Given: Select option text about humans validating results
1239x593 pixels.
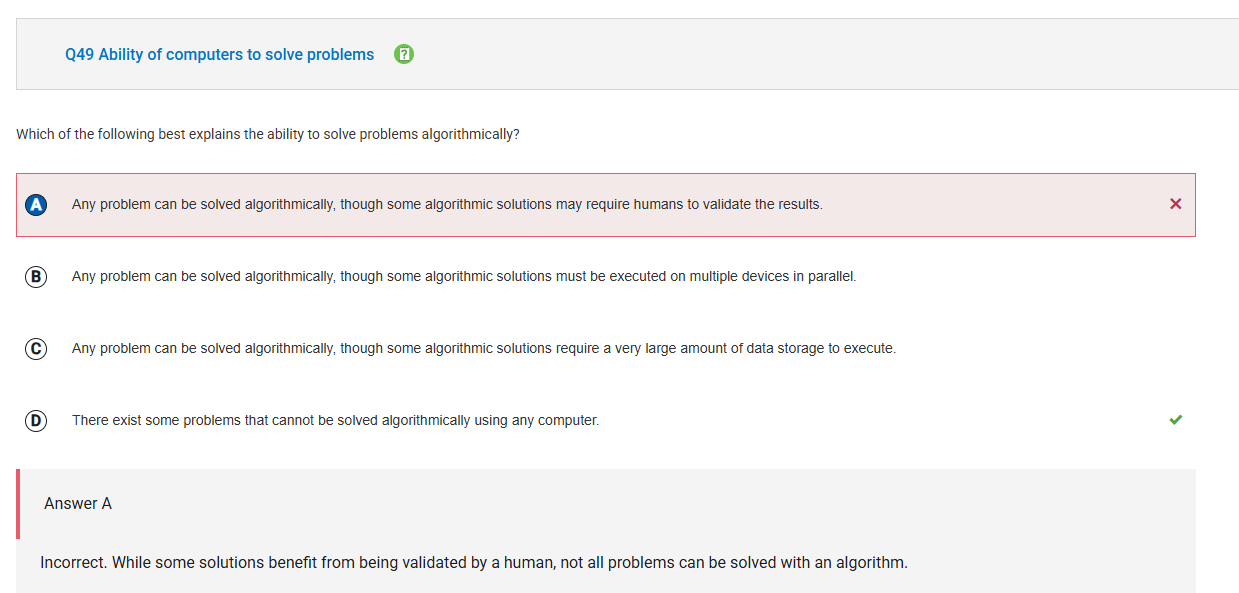Looking at the screenshot, I should [x=447, y=204].
